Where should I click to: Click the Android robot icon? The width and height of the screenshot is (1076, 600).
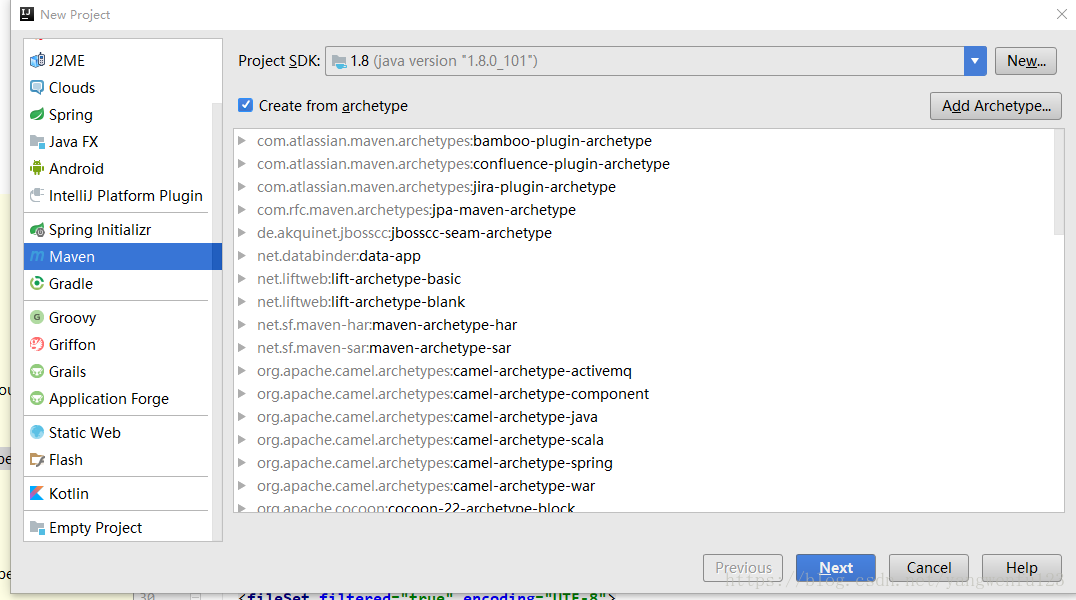37,168
